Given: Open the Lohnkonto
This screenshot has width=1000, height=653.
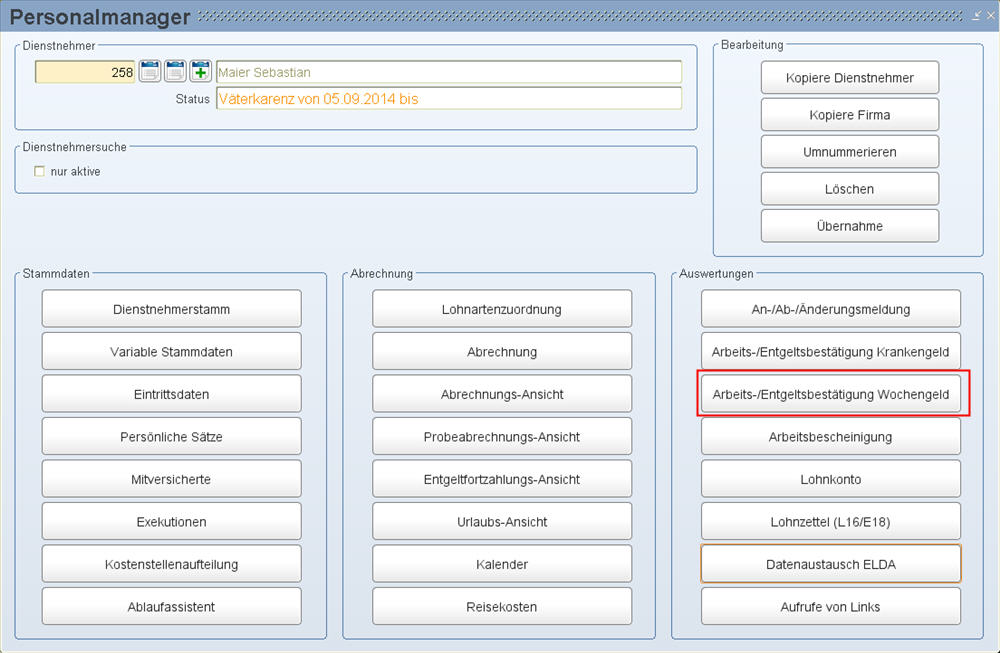Looking at the screenshot, I should pyautogui.click(x=831, y=479).
